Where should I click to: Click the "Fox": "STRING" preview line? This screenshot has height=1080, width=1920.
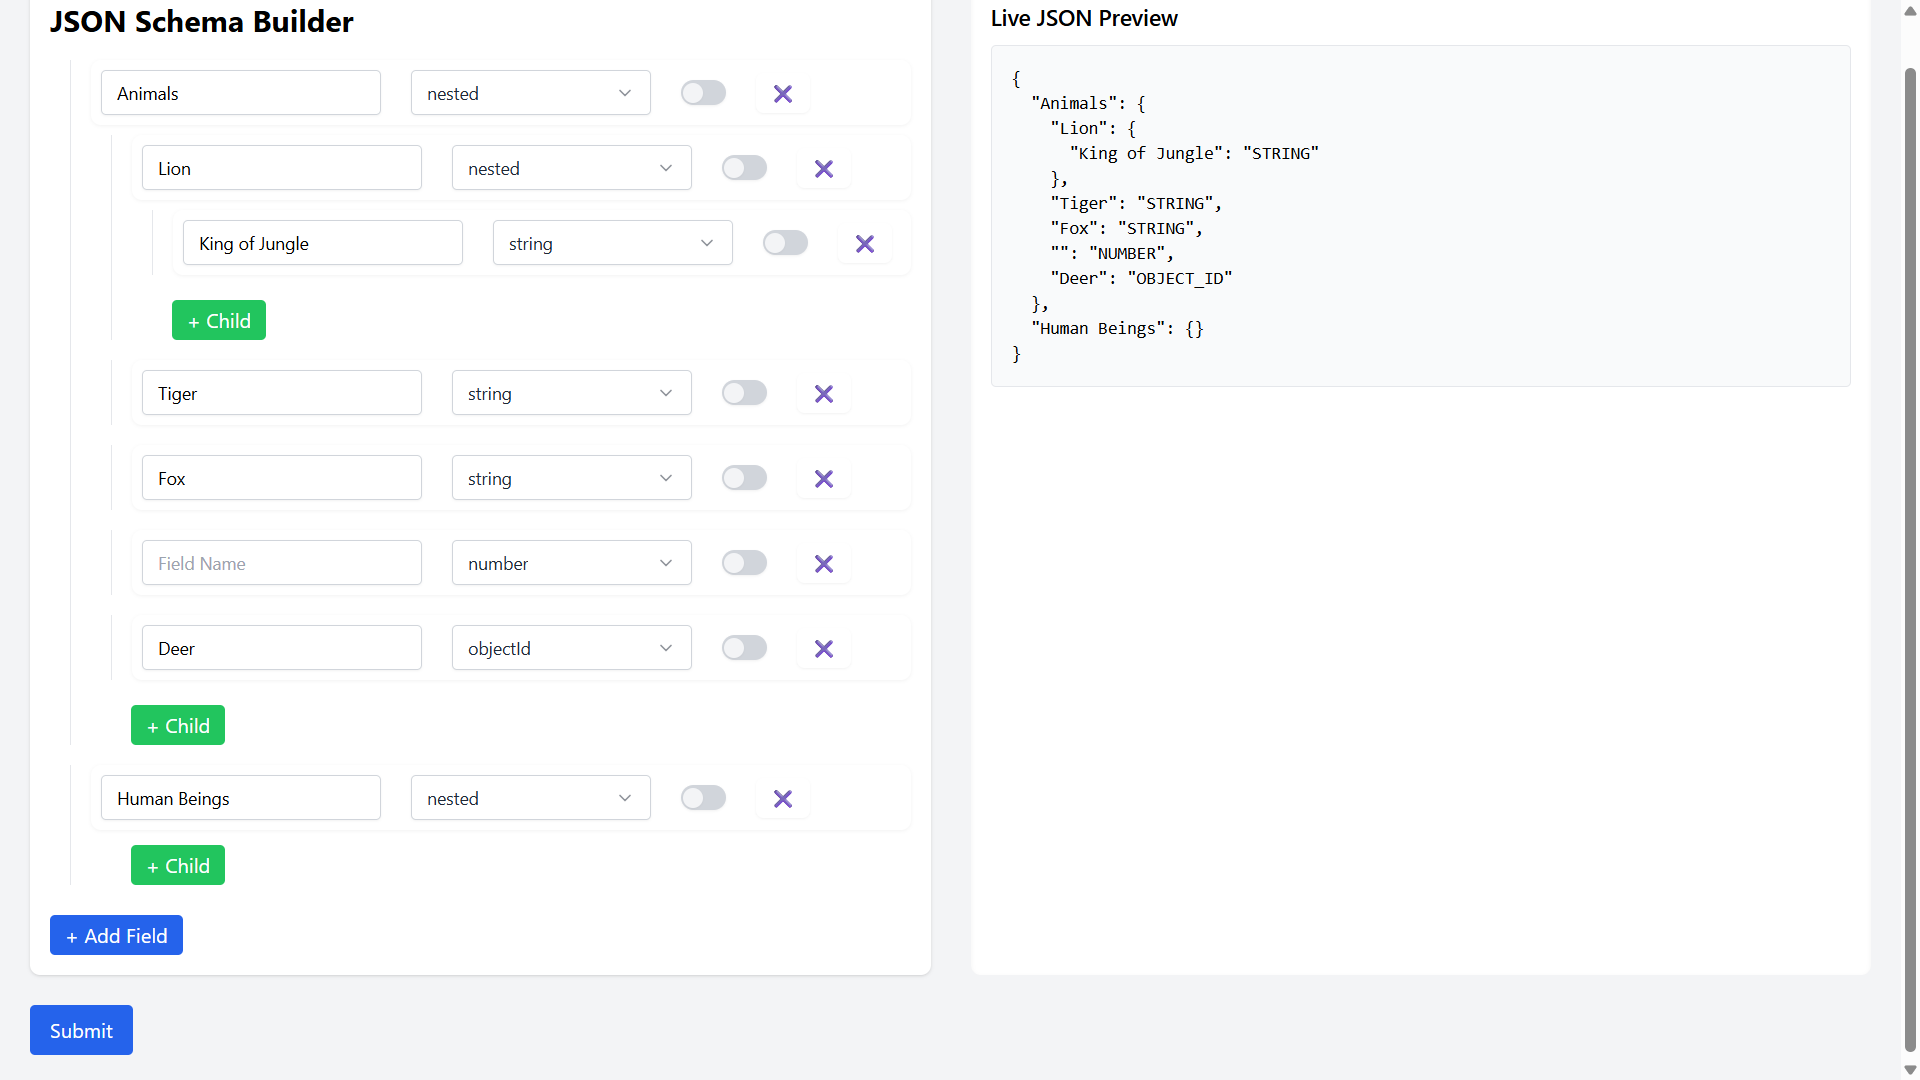coord(1127,228)
